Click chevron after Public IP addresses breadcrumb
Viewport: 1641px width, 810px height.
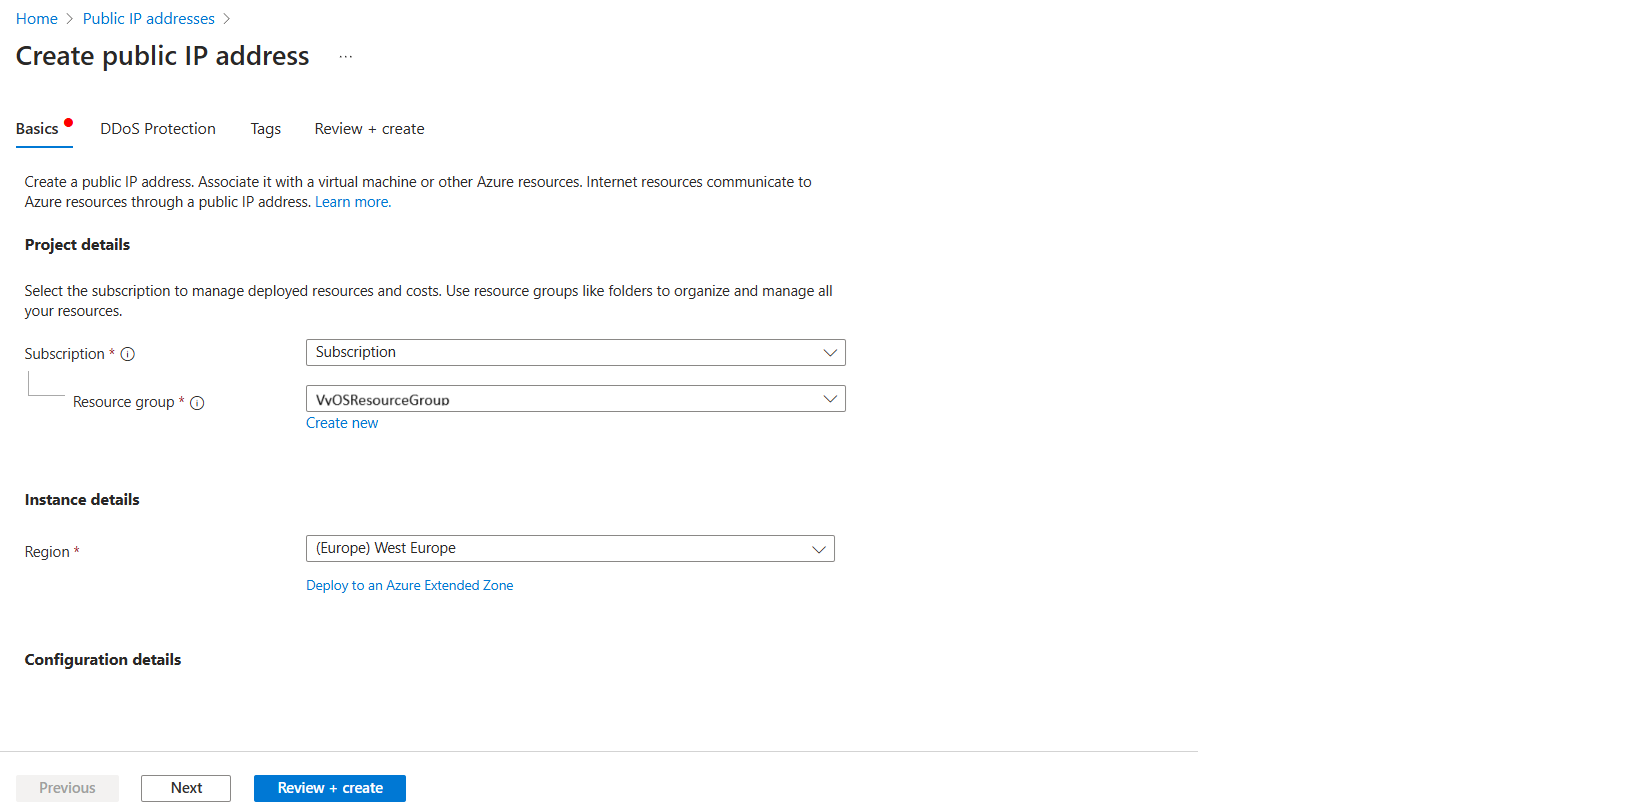227,19
